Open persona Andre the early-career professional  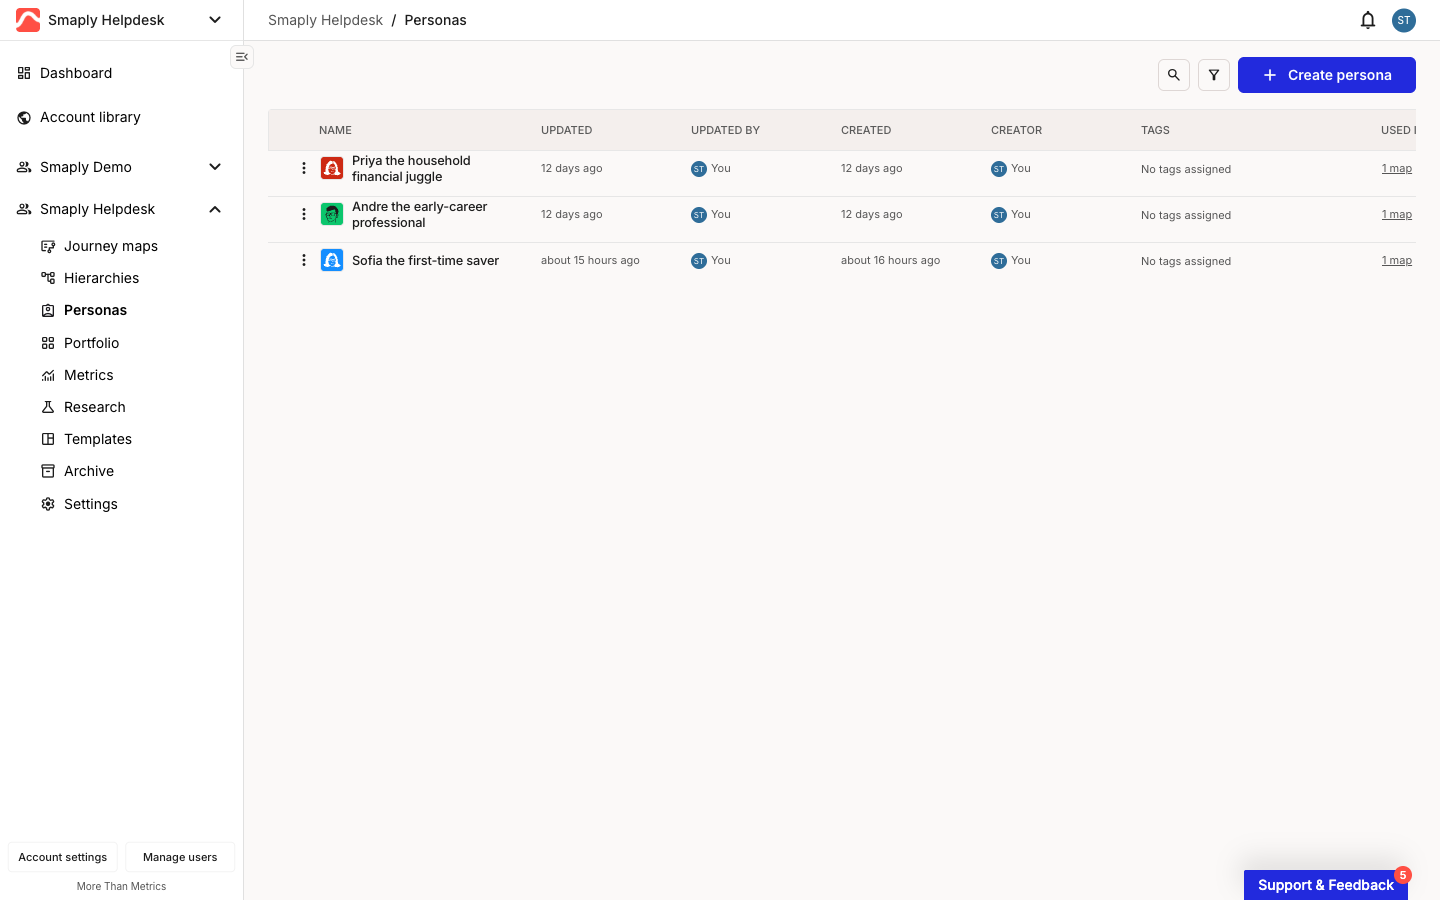tap(419, 214)
